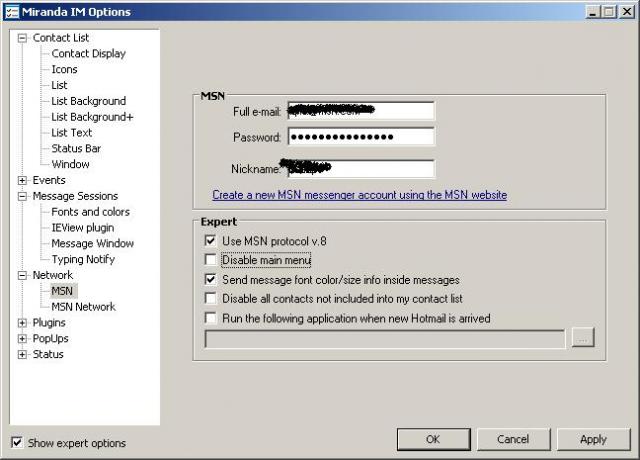Open the List Background+ page
The width and height of the screenshot is (640, 460).
pyautogui.click(x=92, y=117)
